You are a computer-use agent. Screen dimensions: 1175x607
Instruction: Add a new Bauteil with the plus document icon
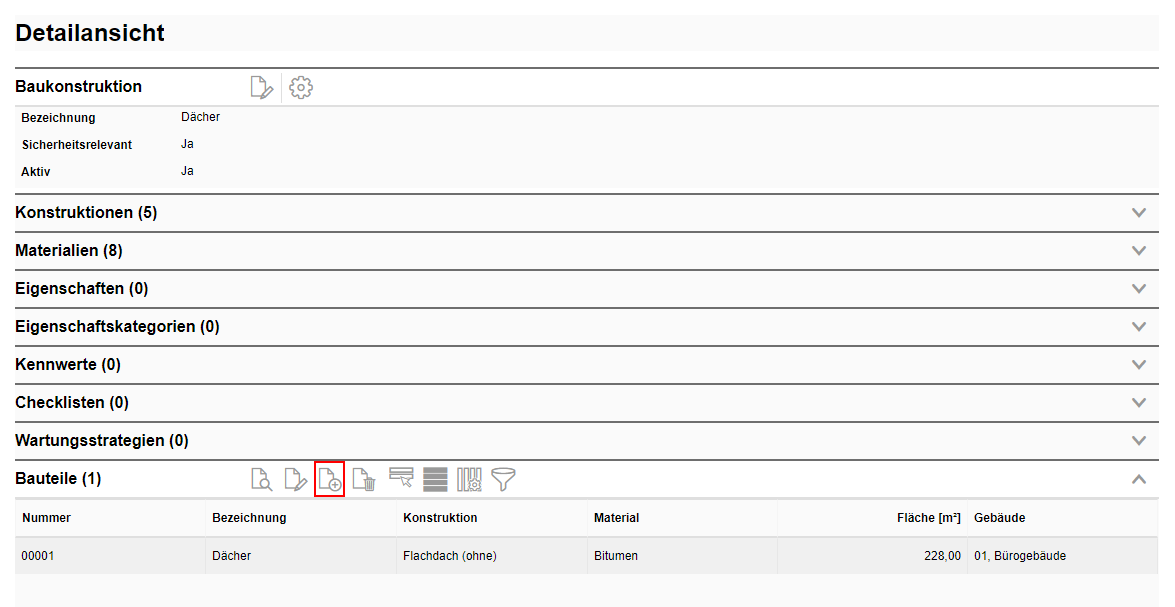pos(329,480)
